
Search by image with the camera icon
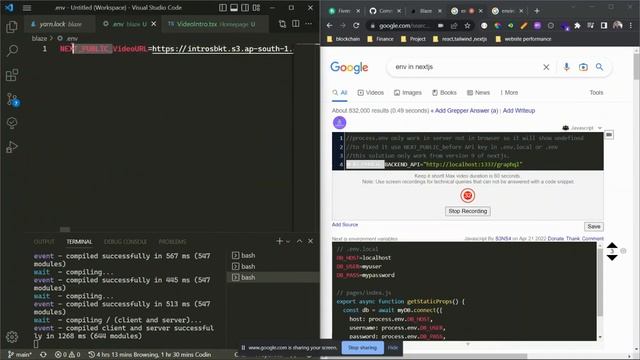point(583,67)
